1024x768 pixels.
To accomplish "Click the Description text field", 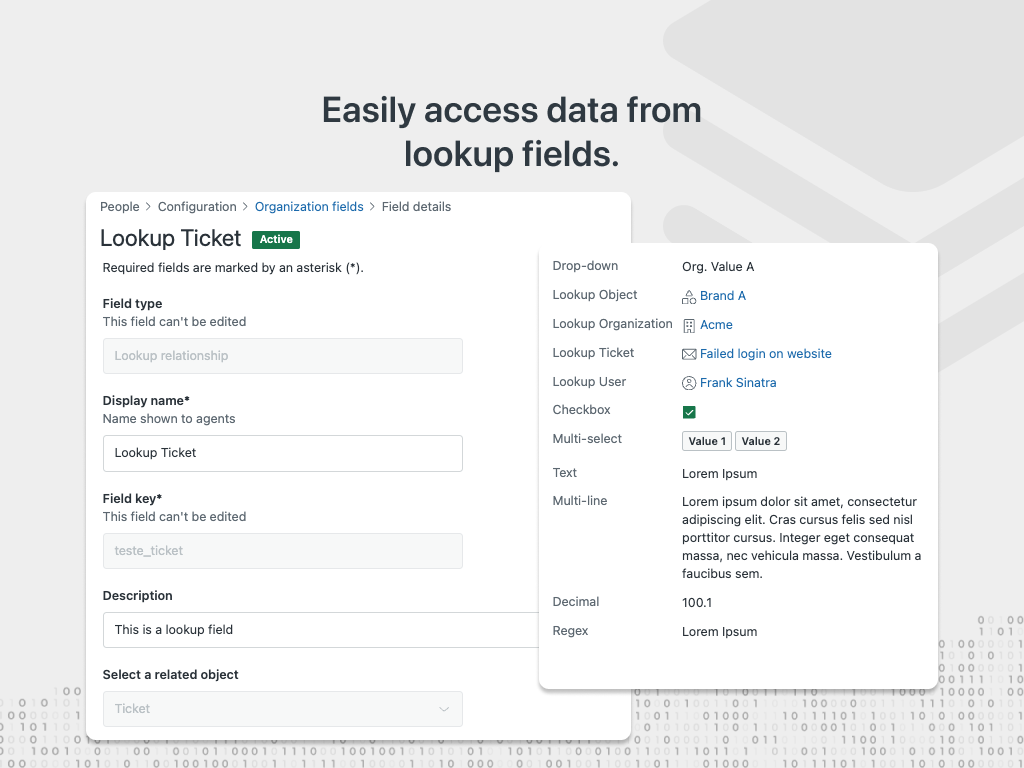I will (320, 630).
